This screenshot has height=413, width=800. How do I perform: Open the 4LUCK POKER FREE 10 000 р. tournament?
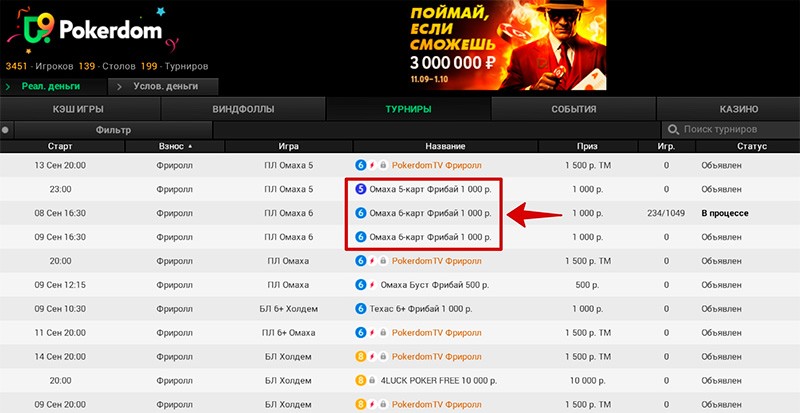[440, 380]
